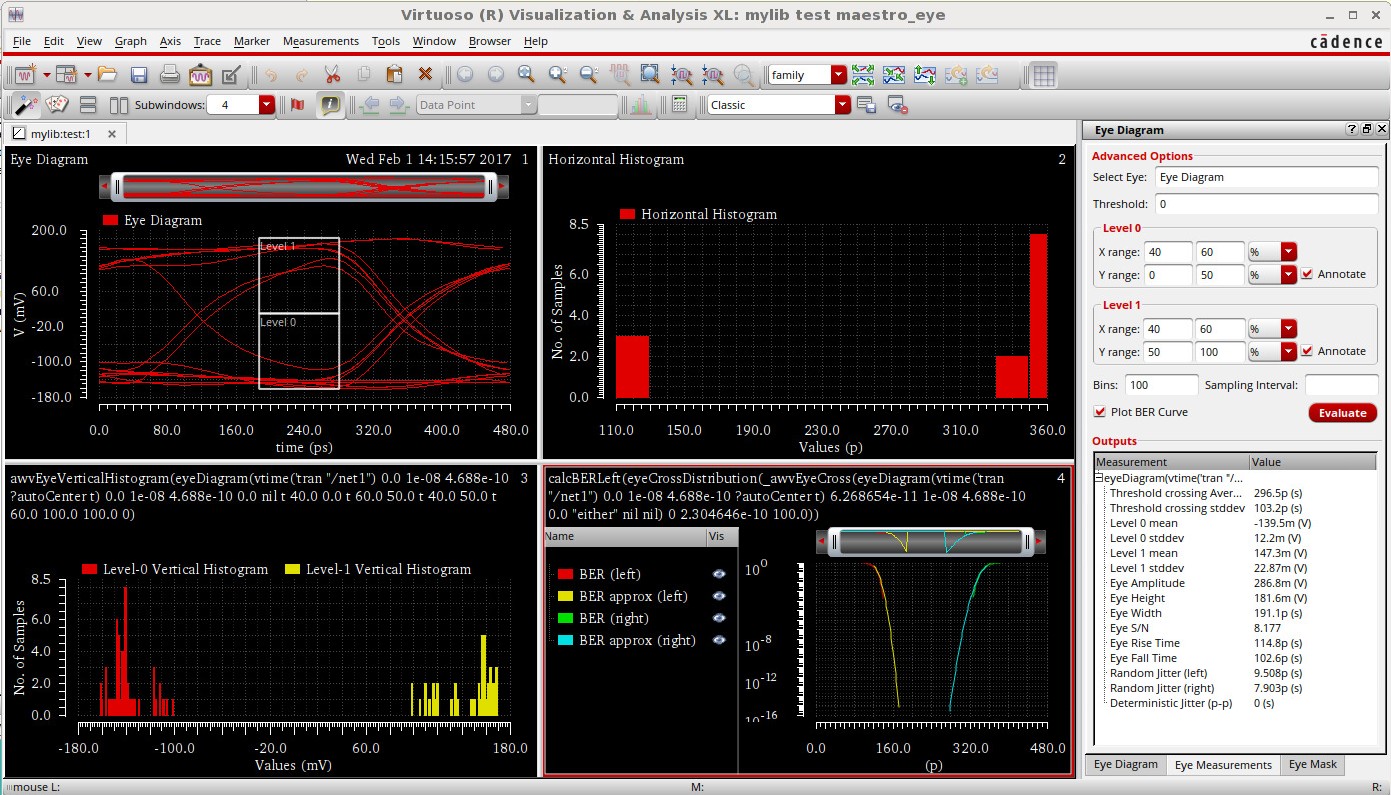Save the session with the floppy disk icon
The width and height of the screenshot is (1391, 795).
139,75
